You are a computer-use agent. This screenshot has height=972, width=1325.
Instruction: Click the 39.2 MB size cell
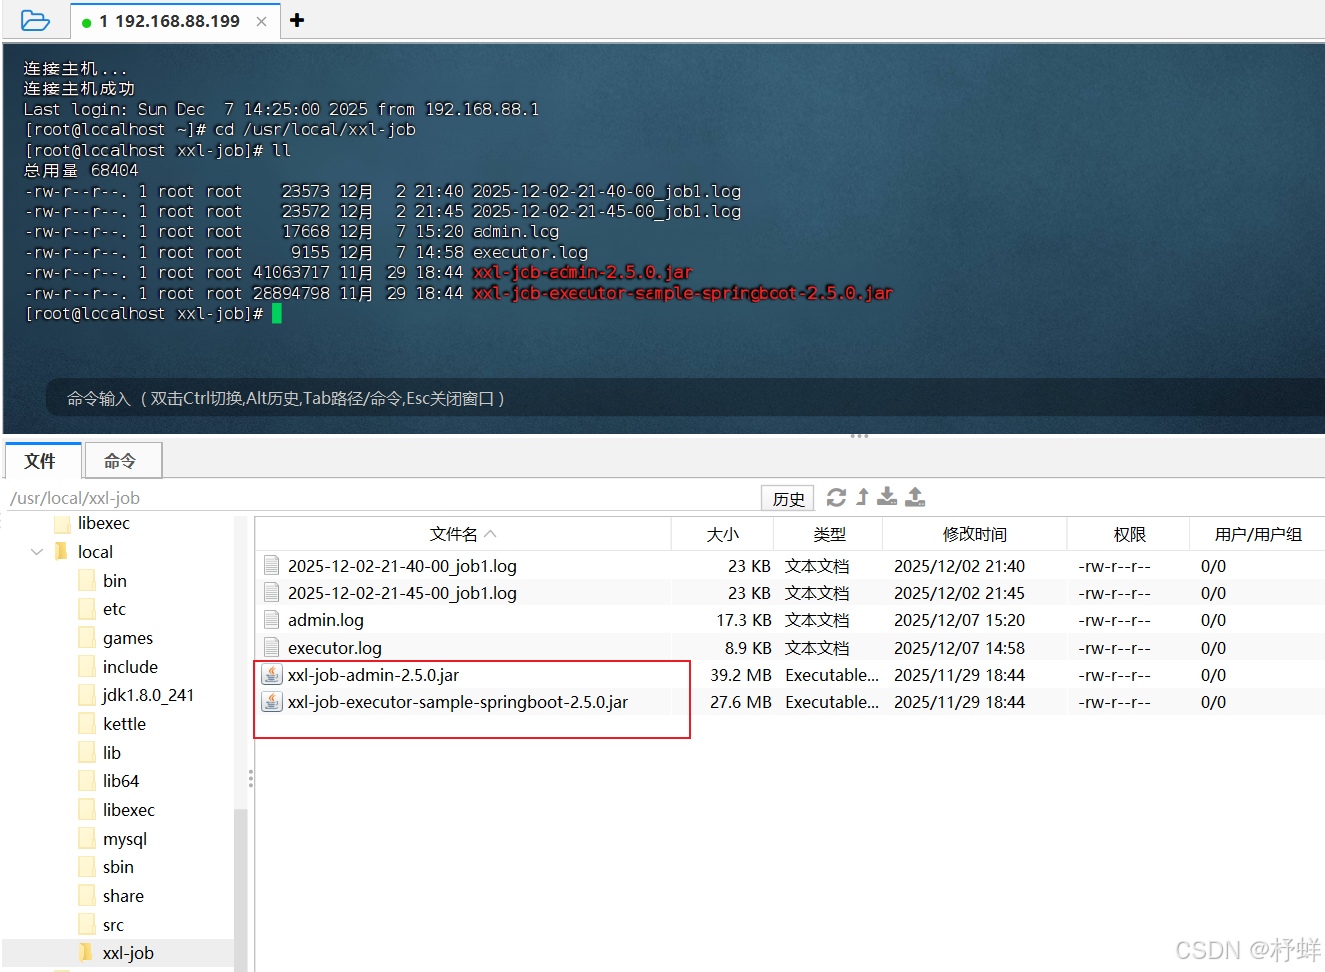pos(741,675)
